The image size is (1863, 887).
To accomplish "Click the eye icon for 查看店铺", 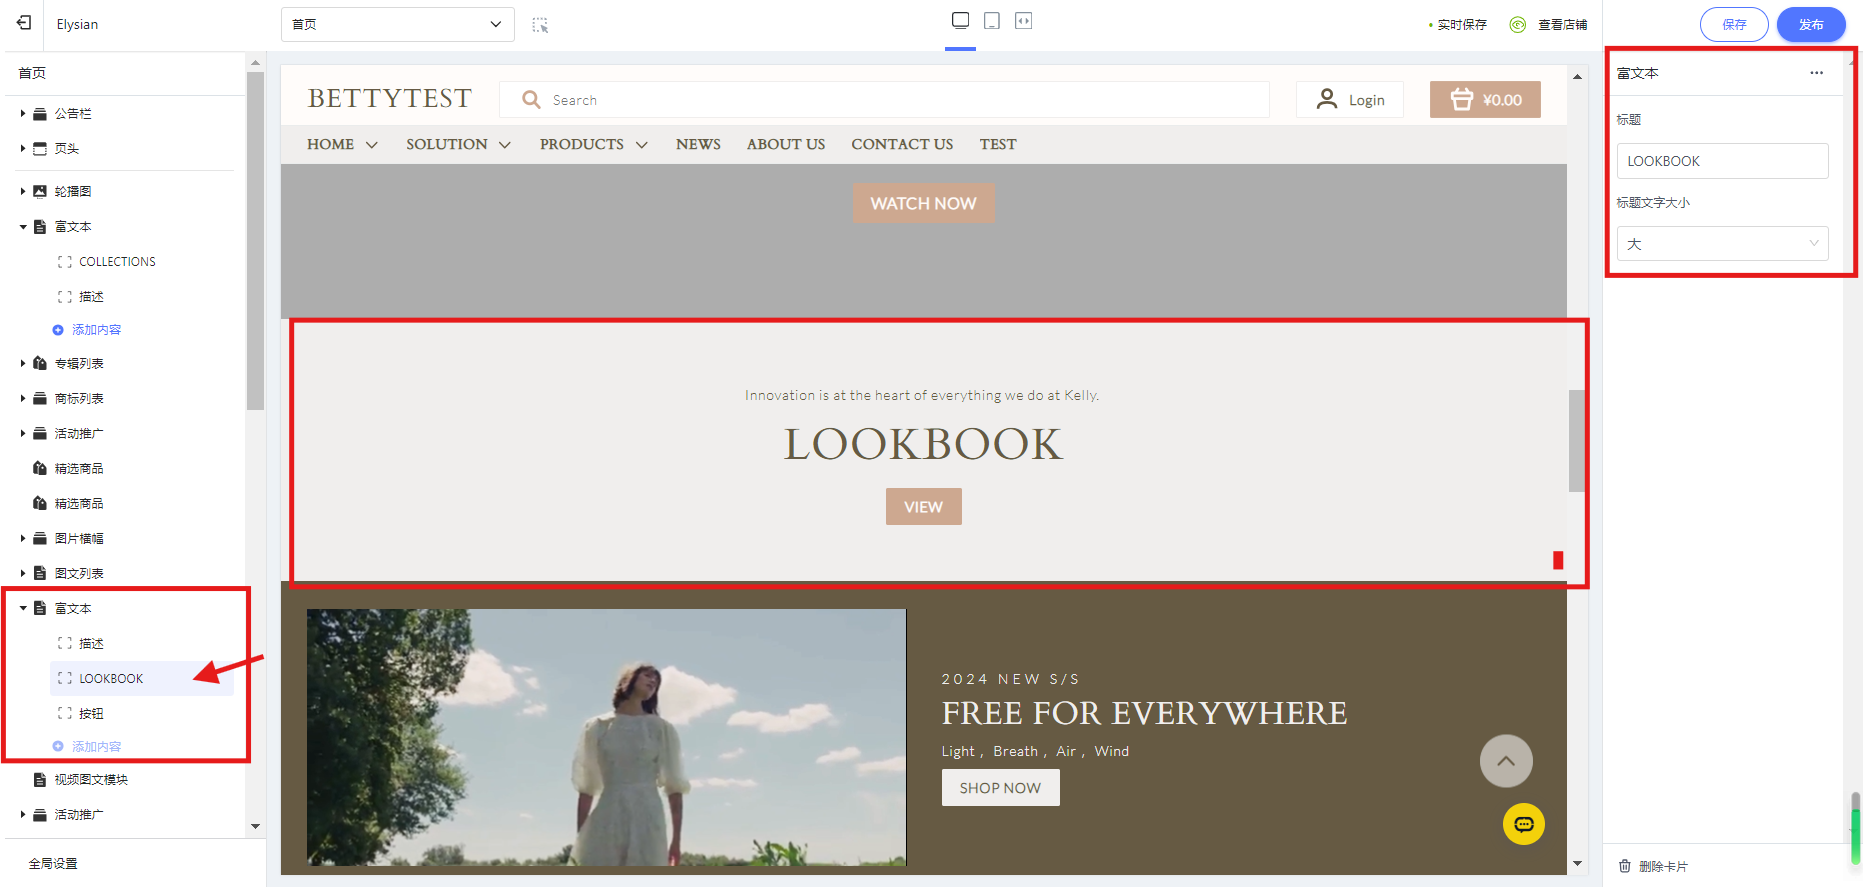I will (1517, 25).
